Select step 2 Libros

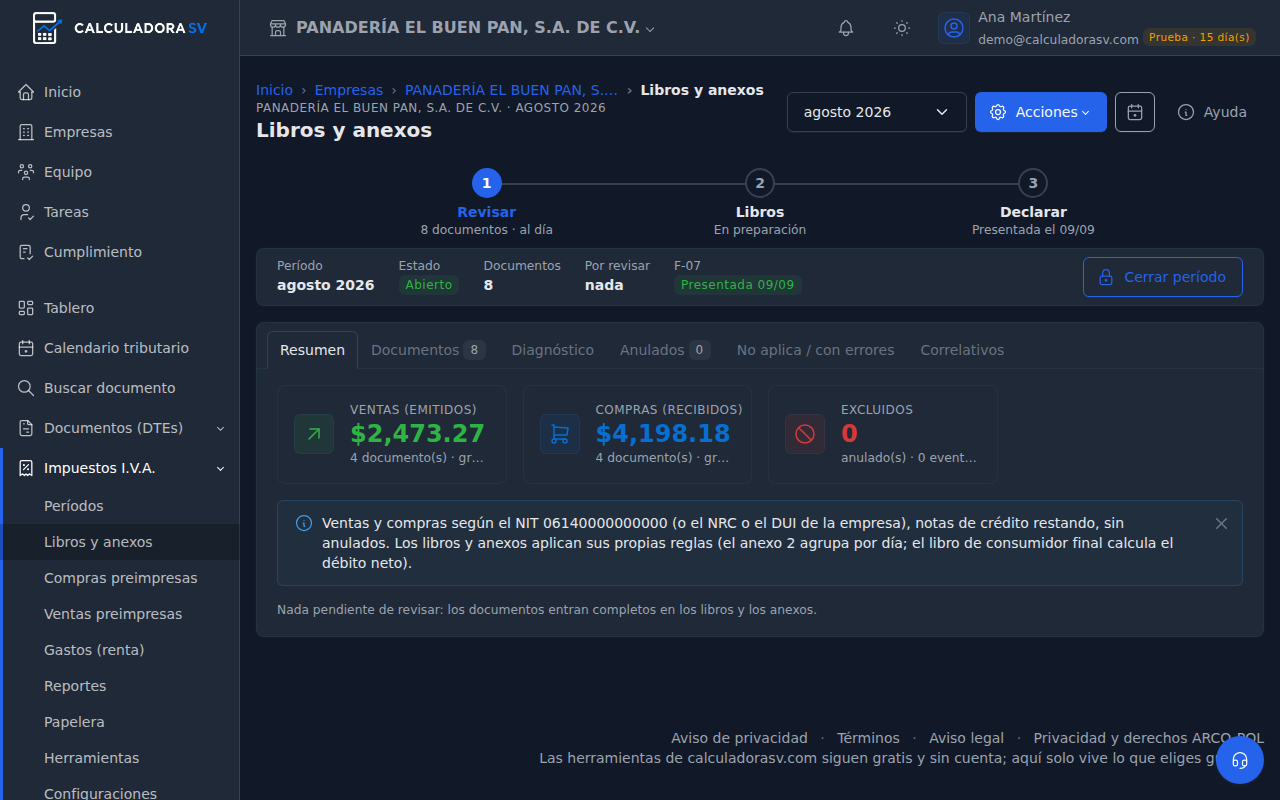coord(760,203)
